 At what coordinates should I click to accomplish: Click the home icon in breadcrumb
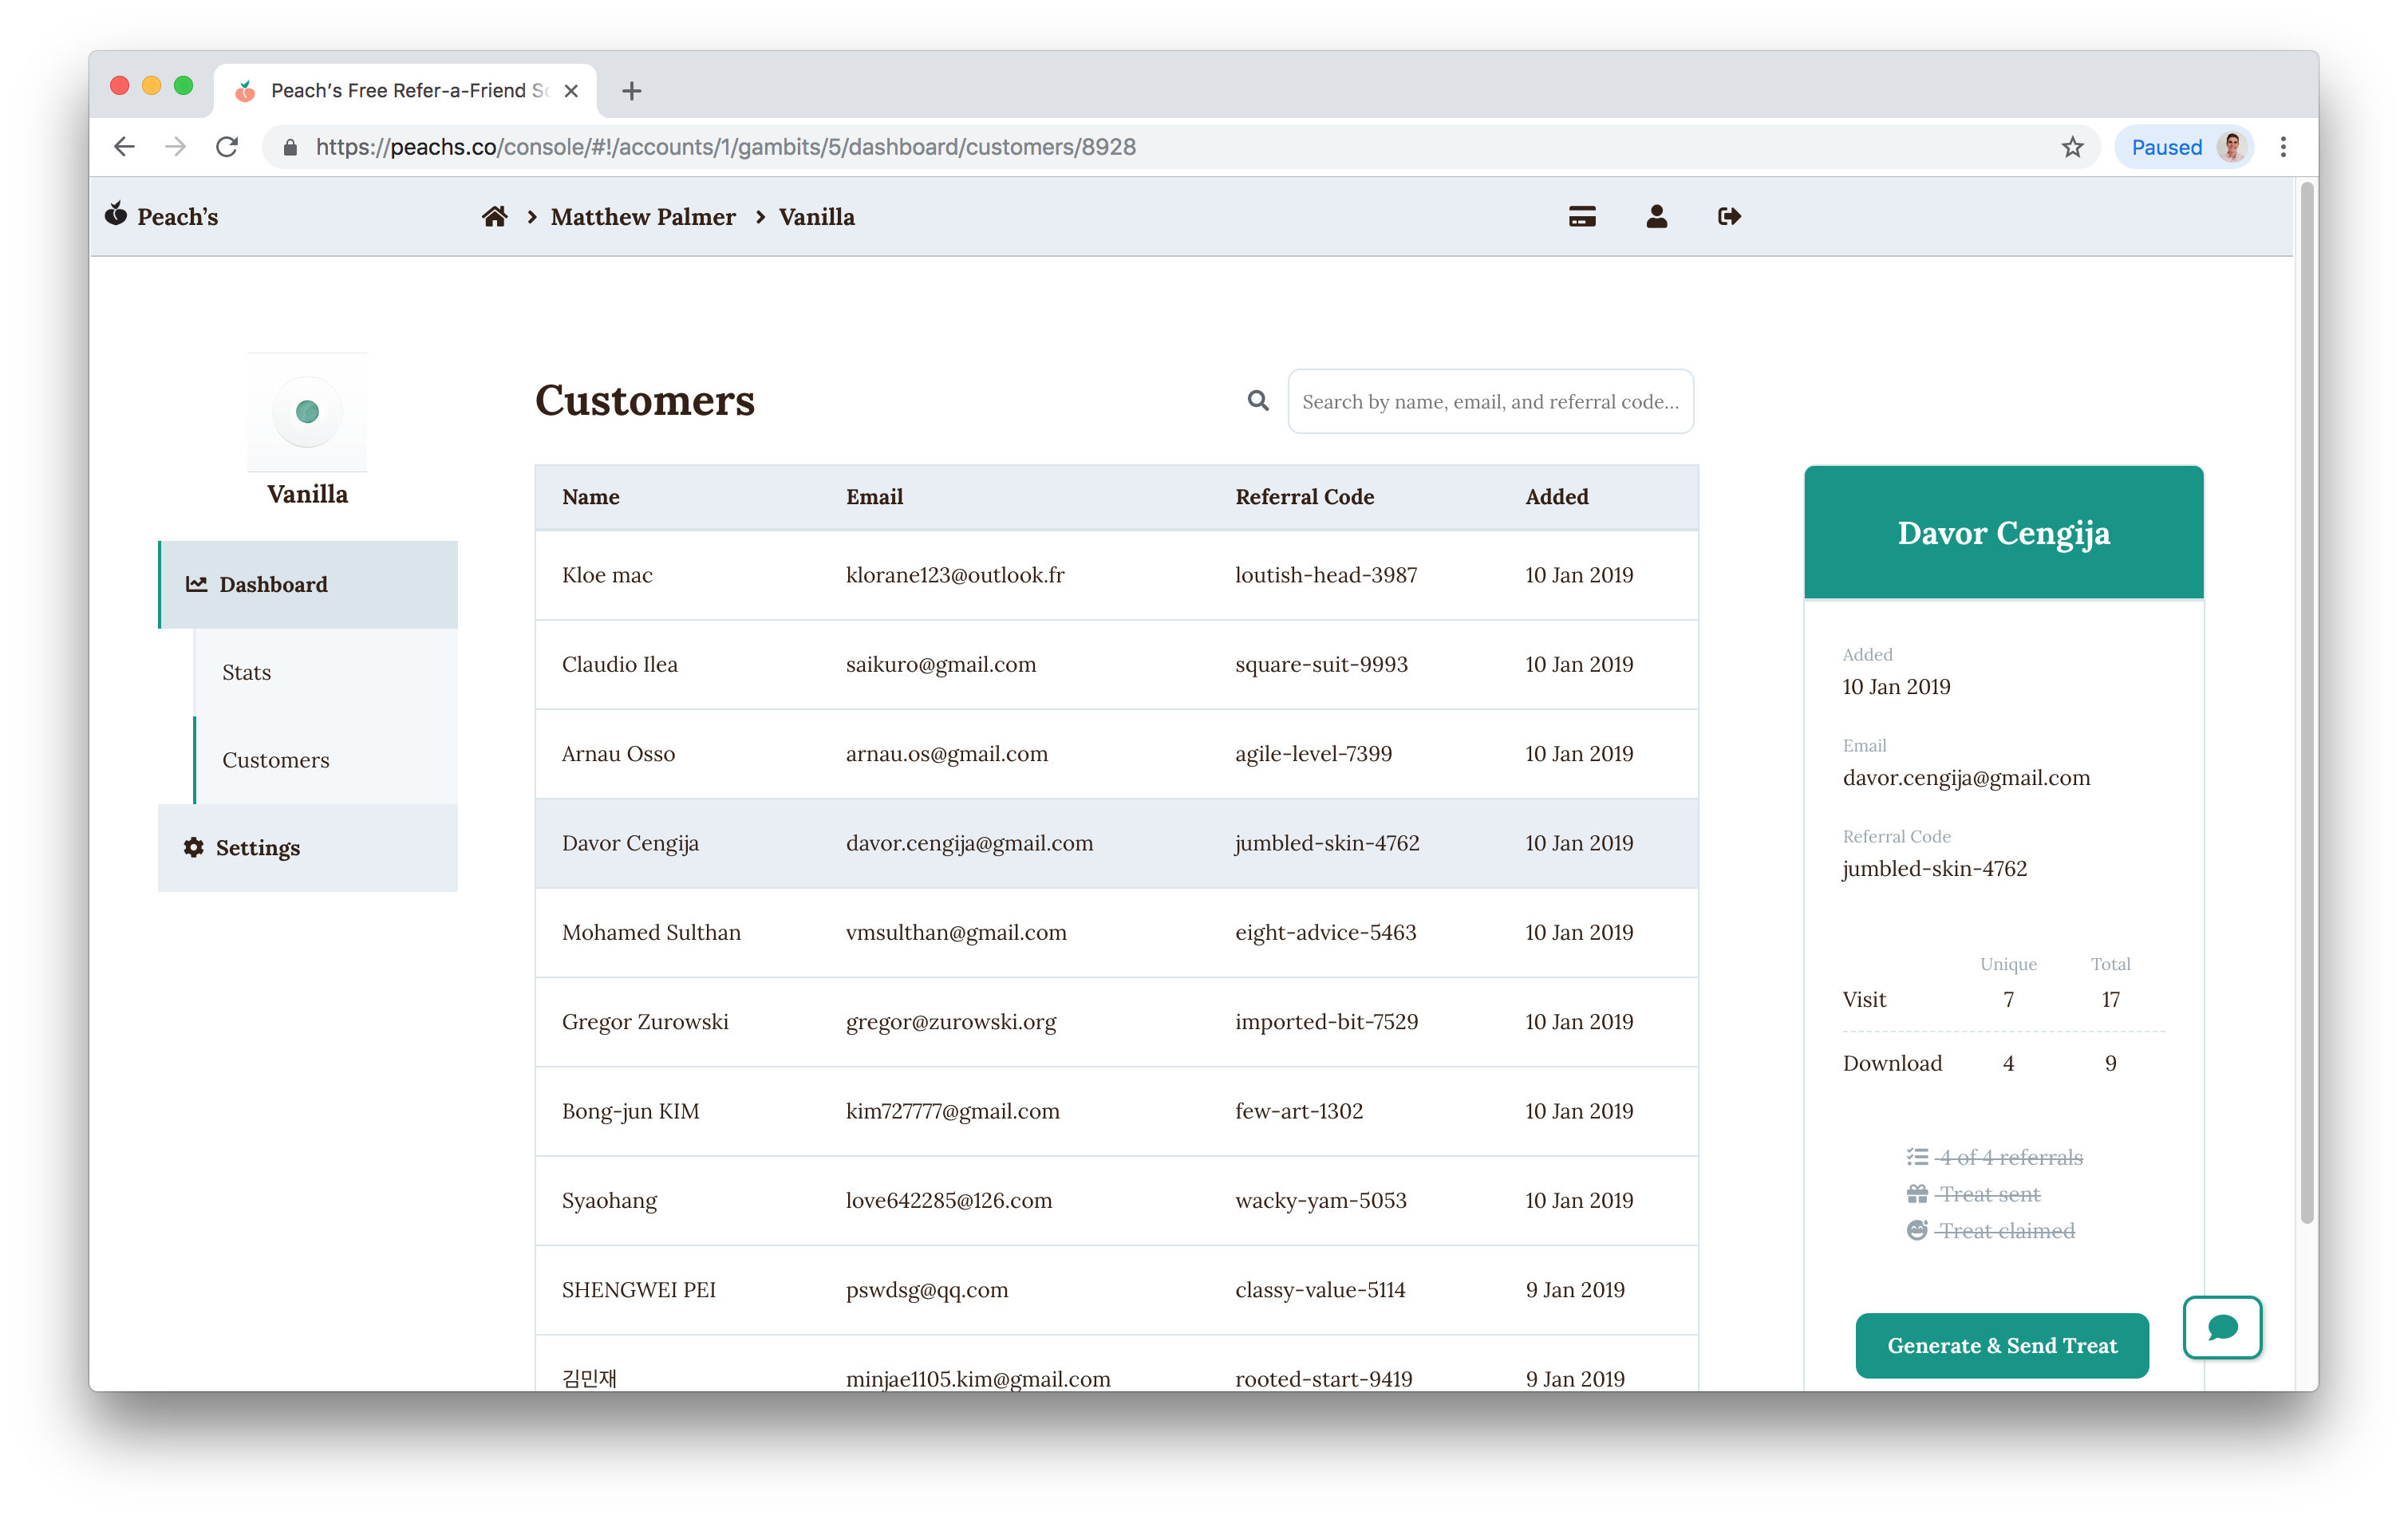(x=494, y=217)
